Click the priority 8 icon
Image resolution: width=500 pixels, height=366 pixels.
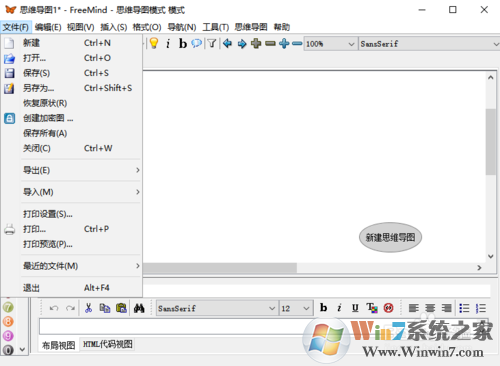[x=8, y=321]
